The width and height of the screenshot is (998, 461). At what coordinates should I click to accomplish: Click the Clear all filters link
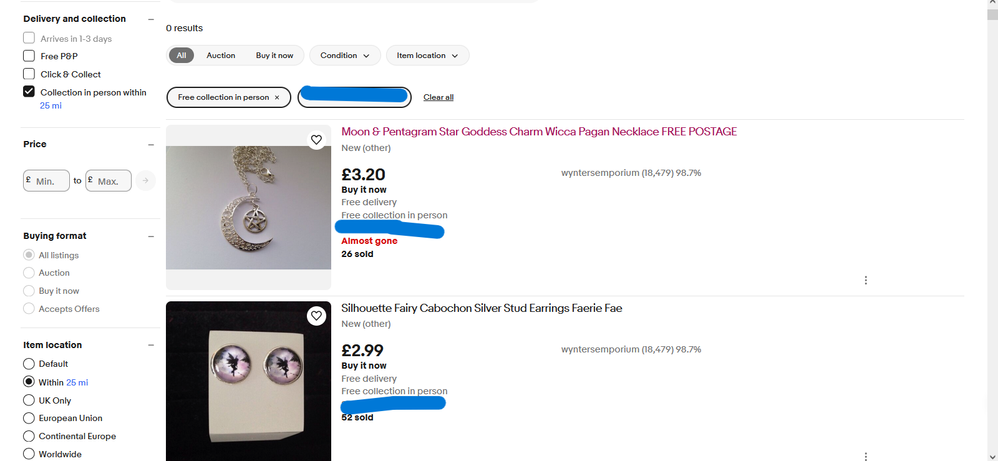coord(438,97)
